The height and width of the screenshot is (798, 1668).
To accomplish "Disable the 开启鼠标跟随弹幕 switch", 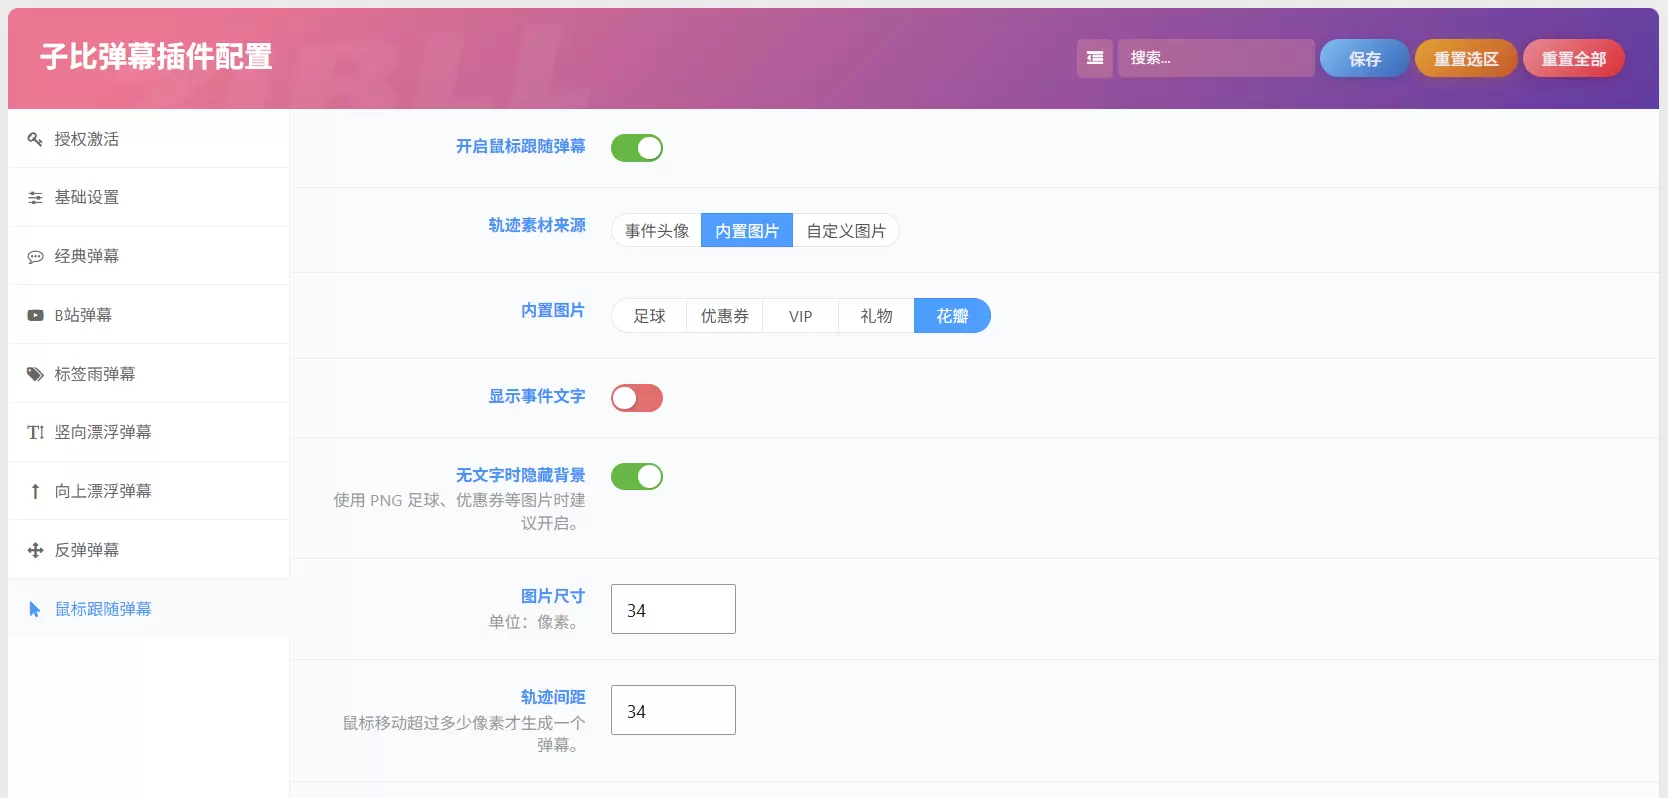I will [637, 148].
